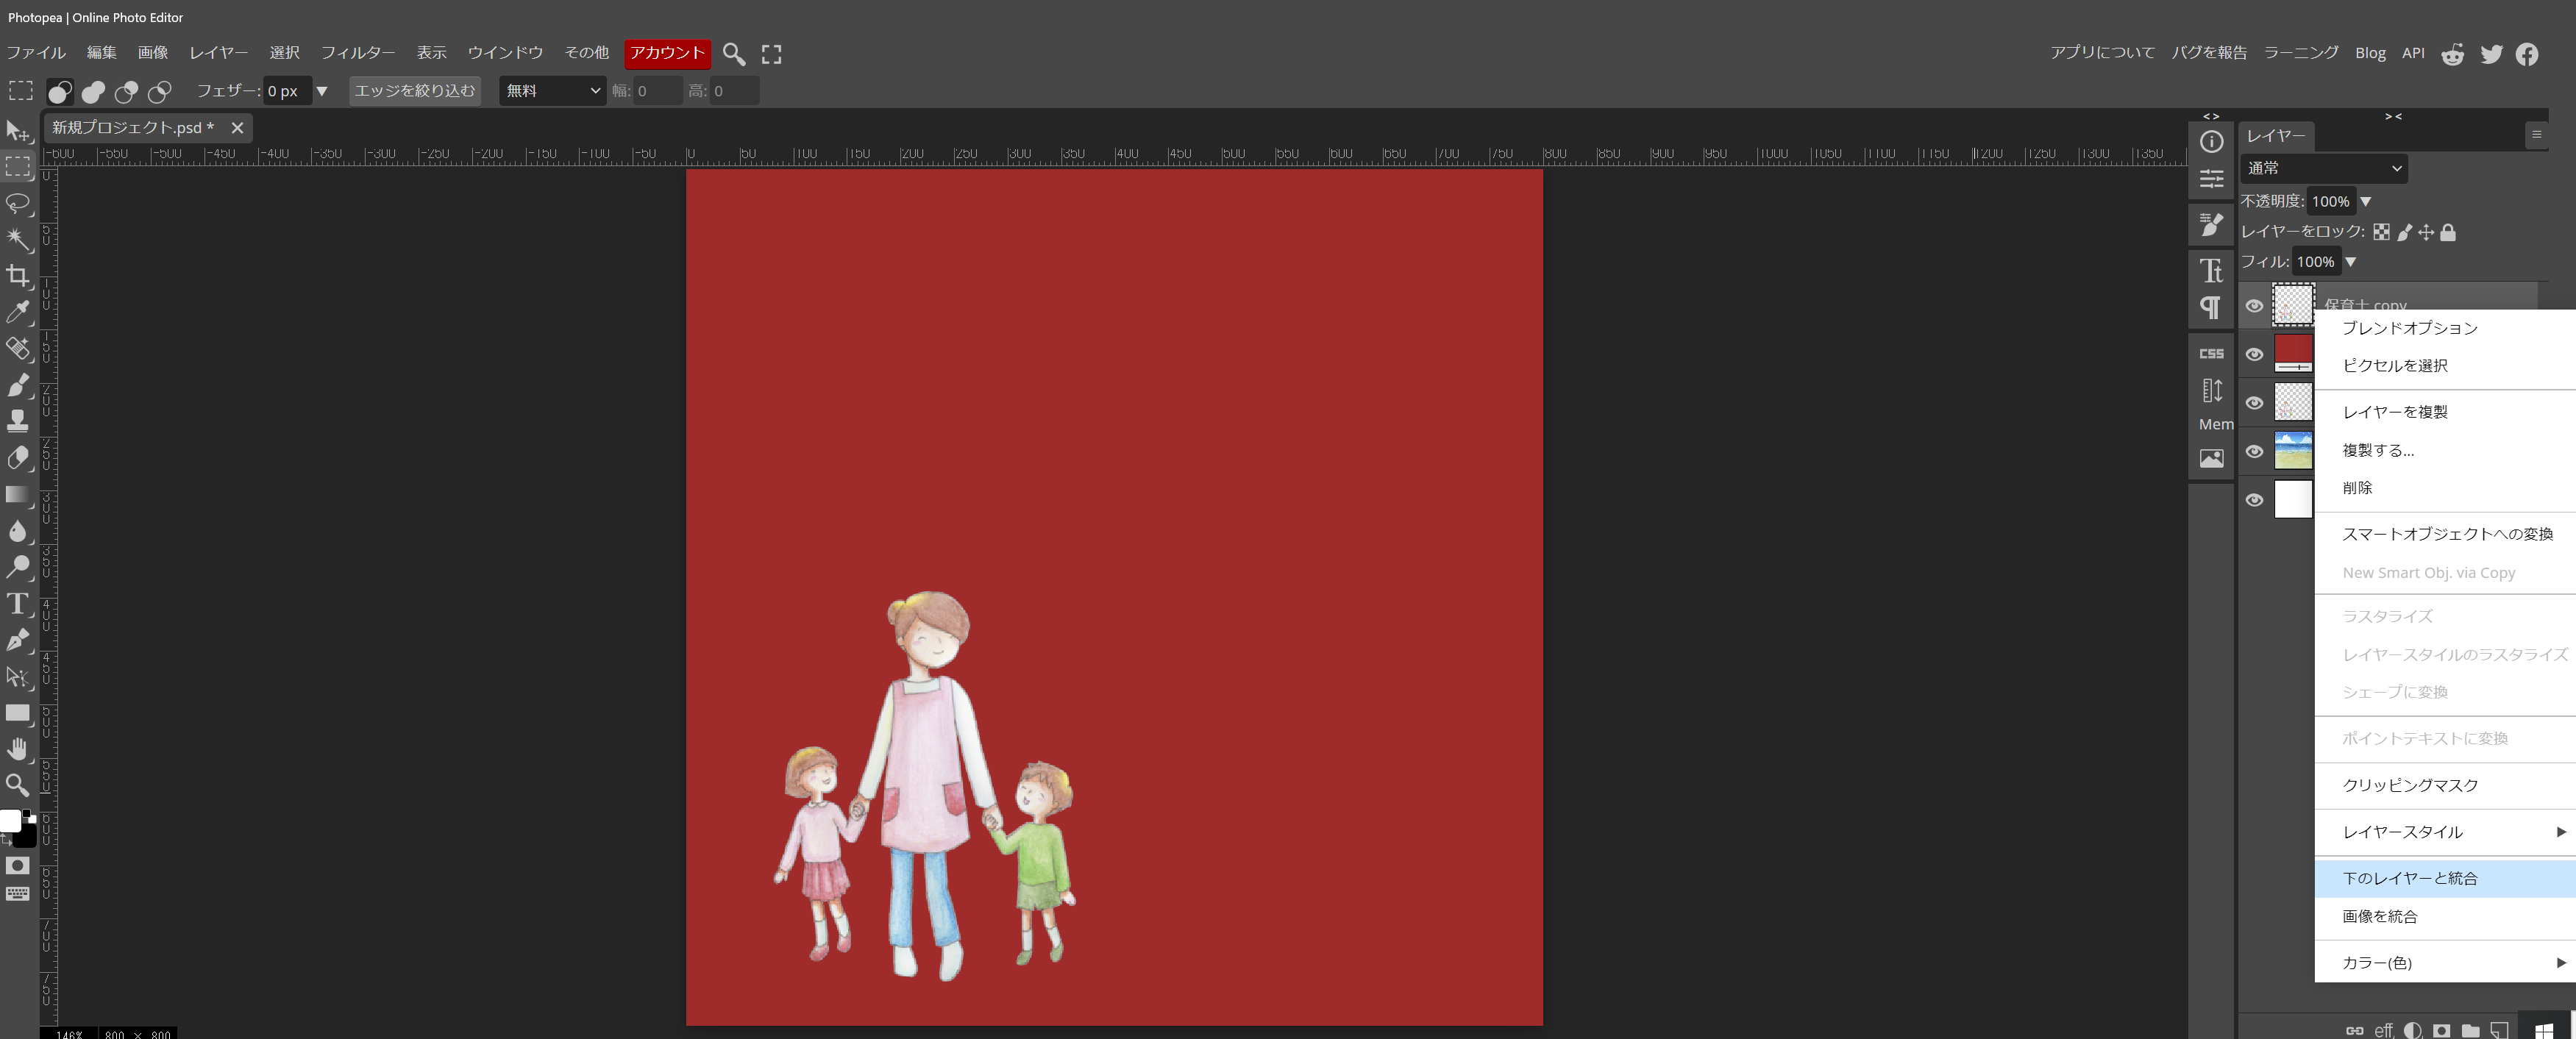Click the white foreground color swatch
This screenshot has width=2576, height=1039.
click(10, 820)
